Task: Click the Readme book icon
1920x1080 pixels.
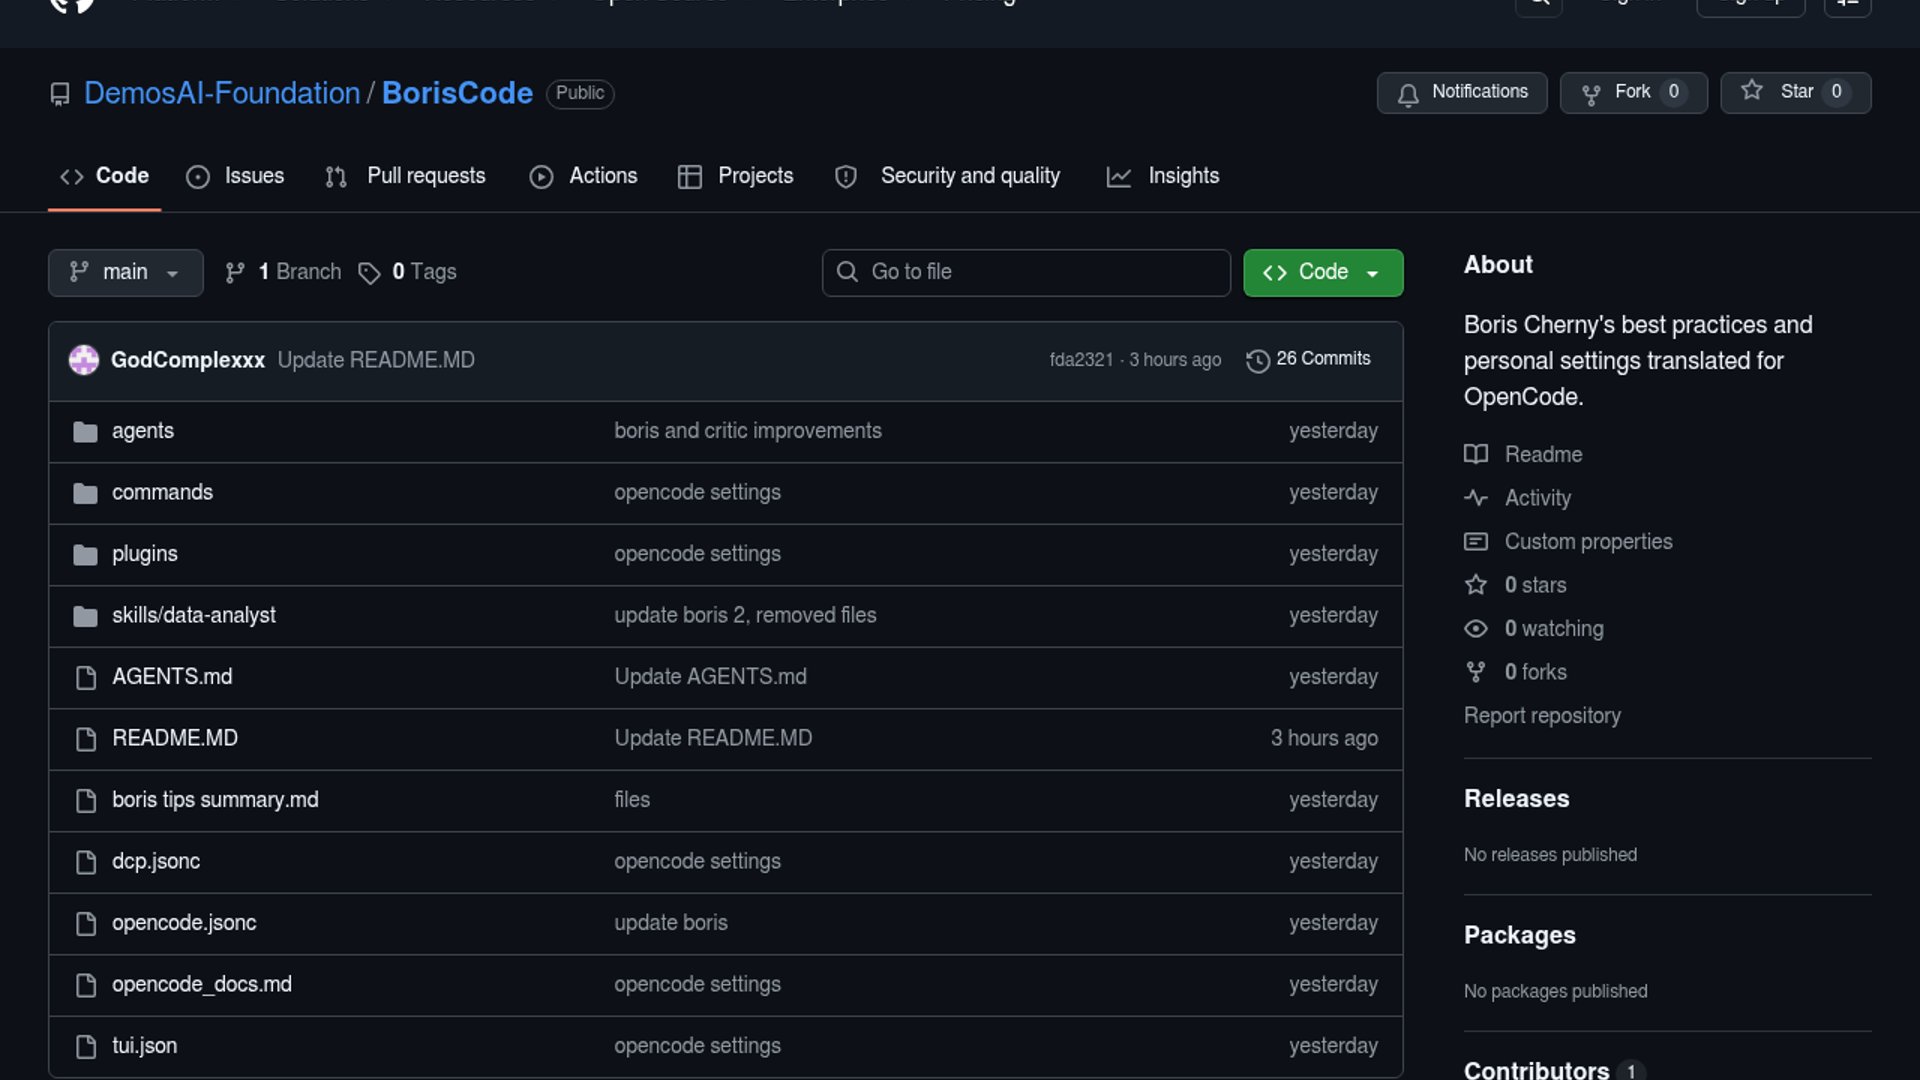Action: point(1475,454)
